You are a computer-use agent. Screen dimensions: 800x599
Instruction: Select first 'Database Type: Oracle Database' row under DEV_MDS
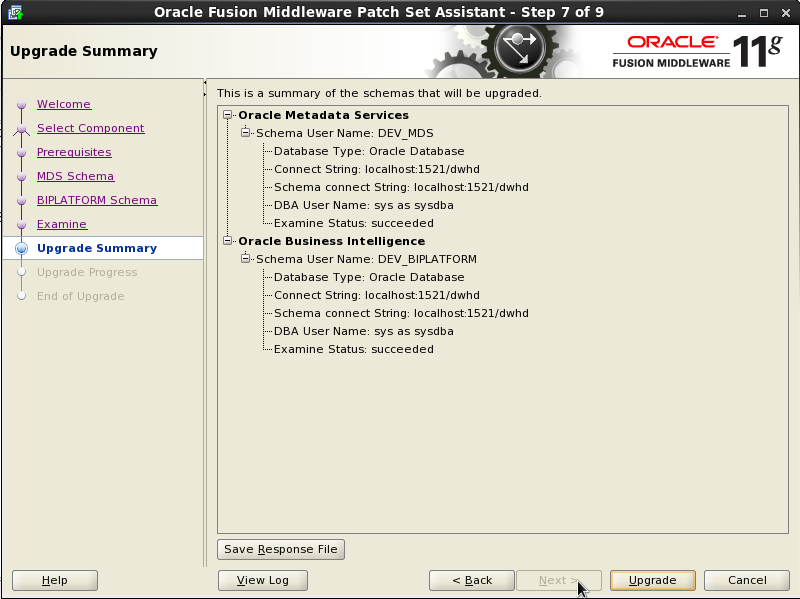(369, 151)
